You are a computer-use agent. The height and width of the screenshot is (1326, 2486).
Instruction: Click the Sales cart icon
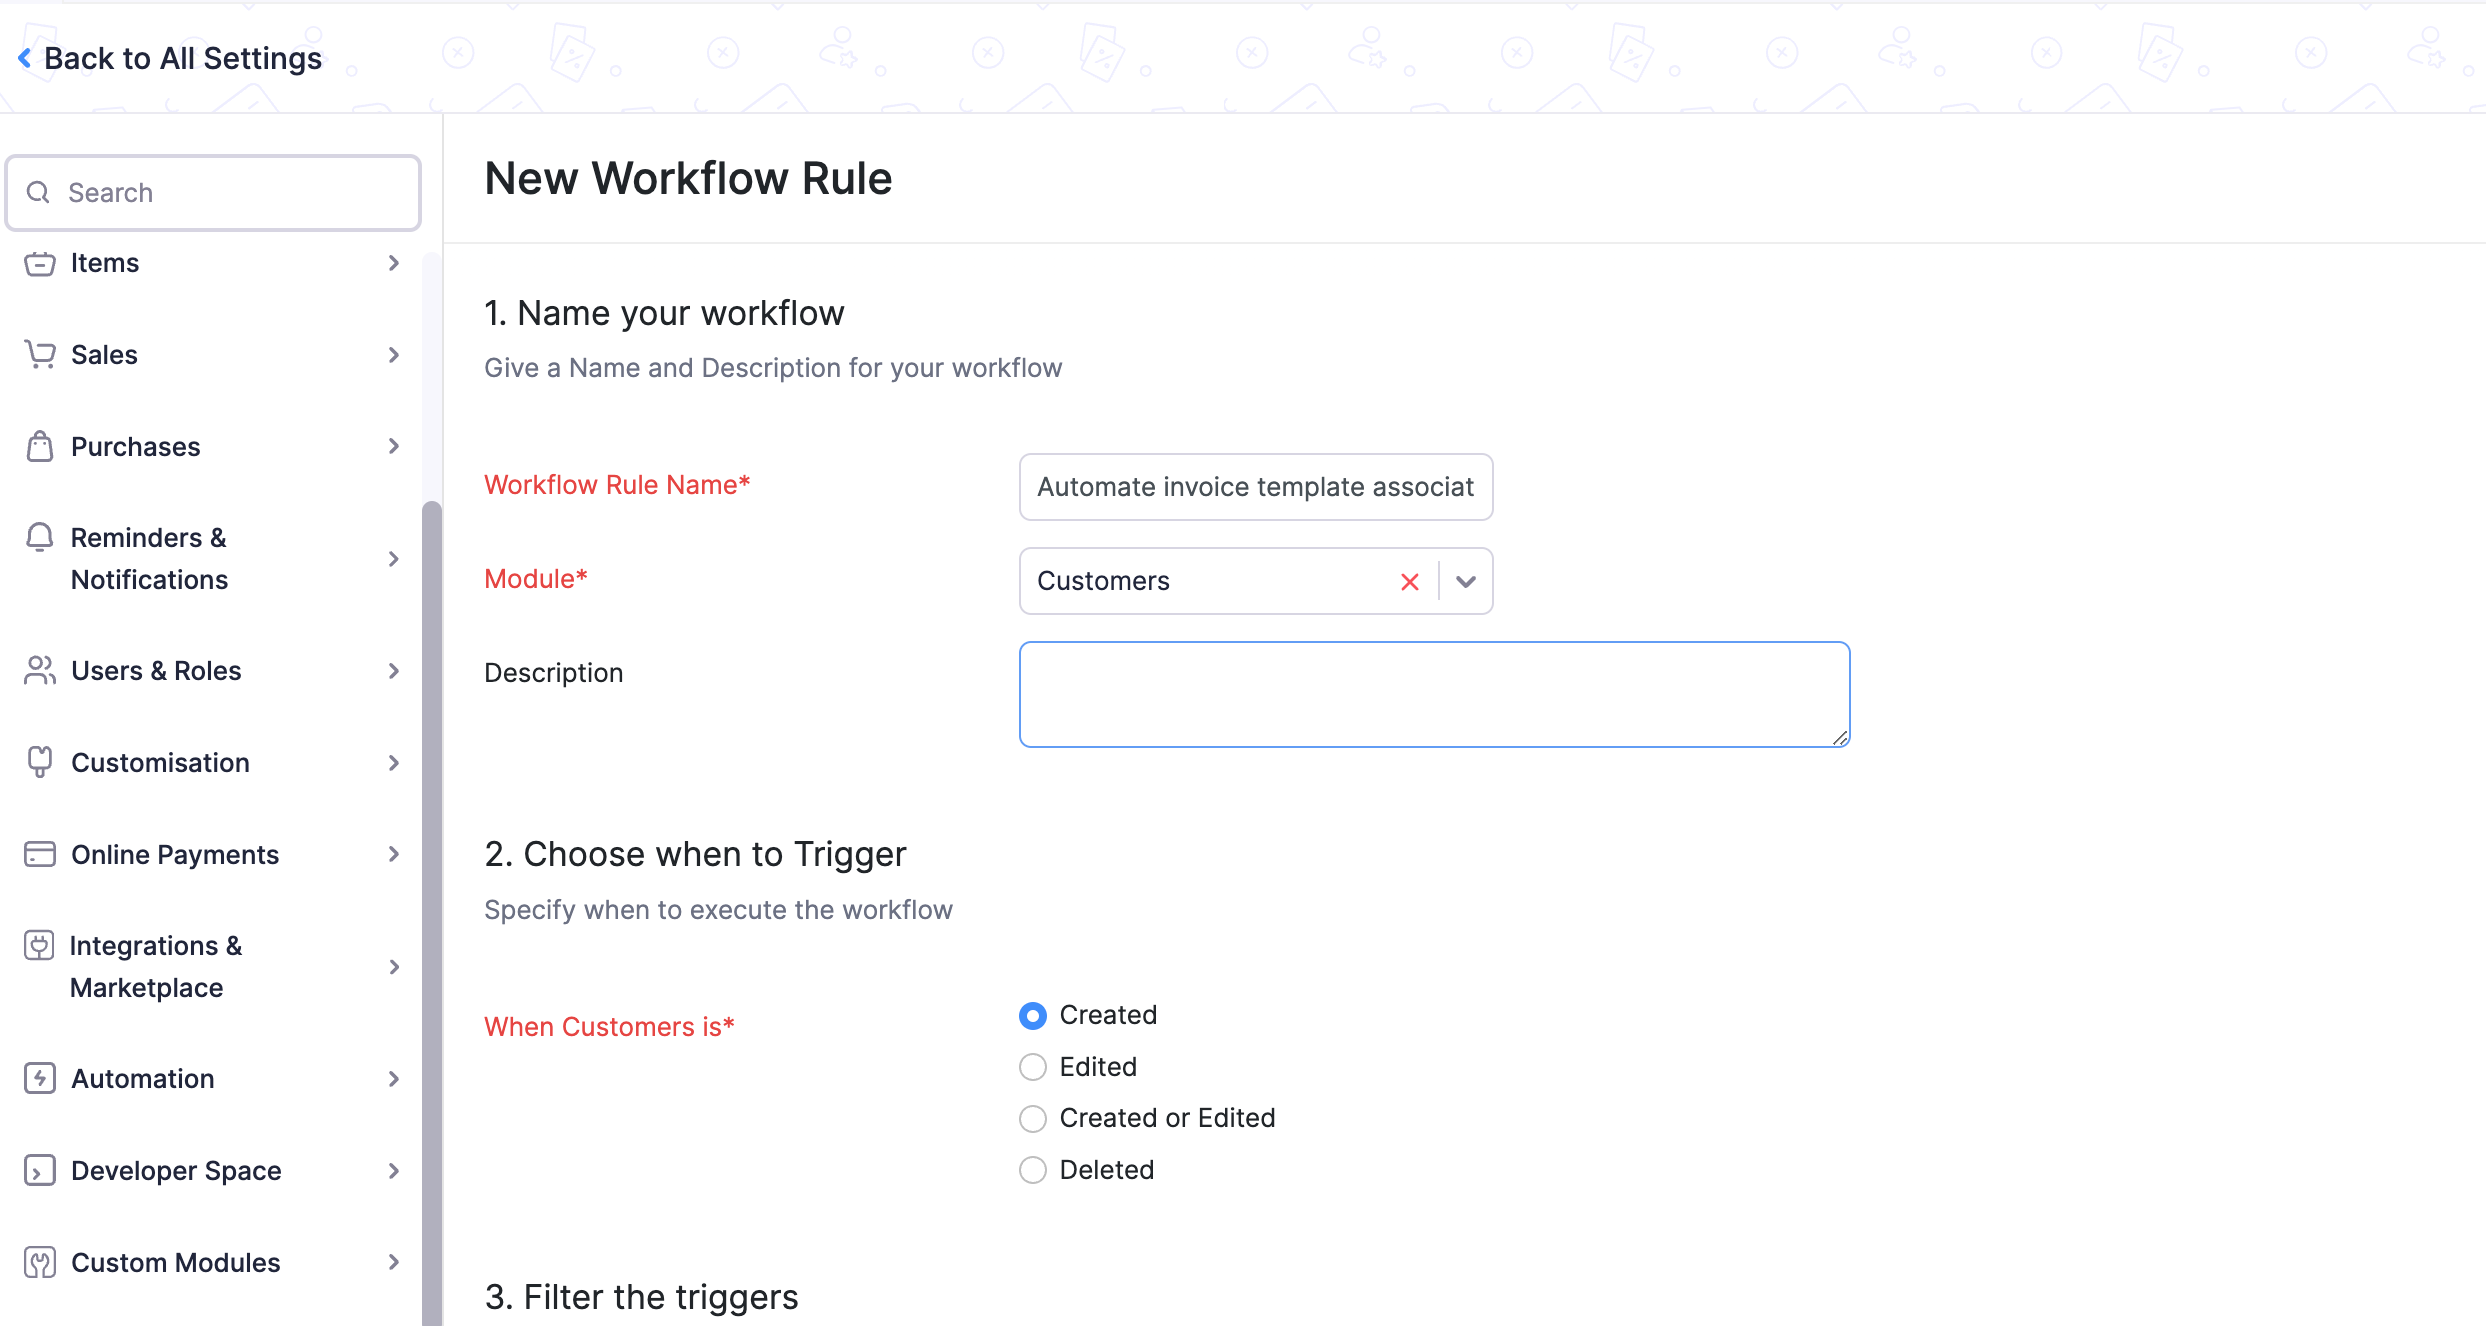39,355
